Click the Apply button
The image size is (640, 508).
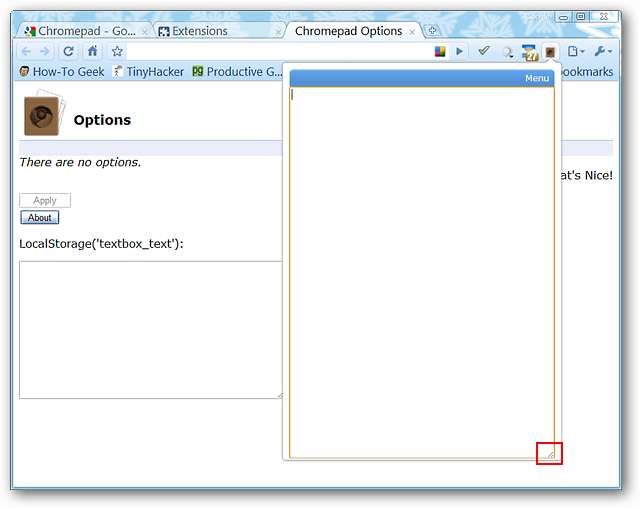(x=45, y=200)
